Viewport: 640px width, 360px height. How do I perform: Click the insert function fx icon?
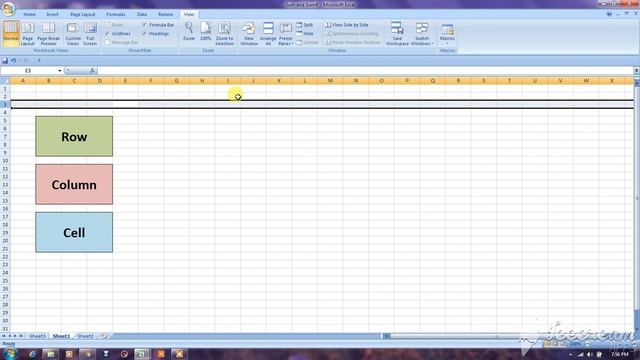click(92, 71)
